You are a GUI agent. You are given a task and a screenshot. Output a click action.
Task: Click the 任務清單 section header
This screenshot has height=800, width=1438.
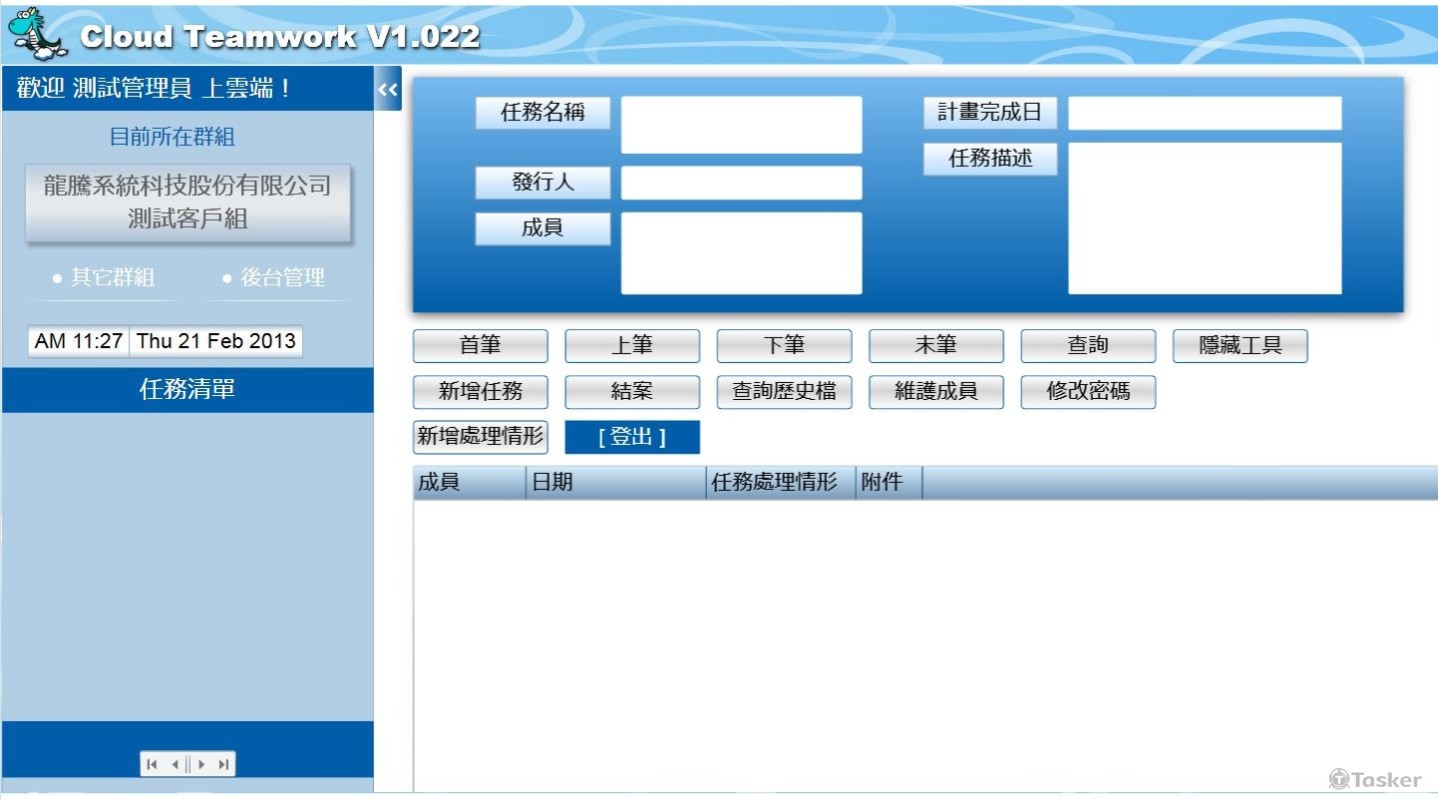click(188, 389)
